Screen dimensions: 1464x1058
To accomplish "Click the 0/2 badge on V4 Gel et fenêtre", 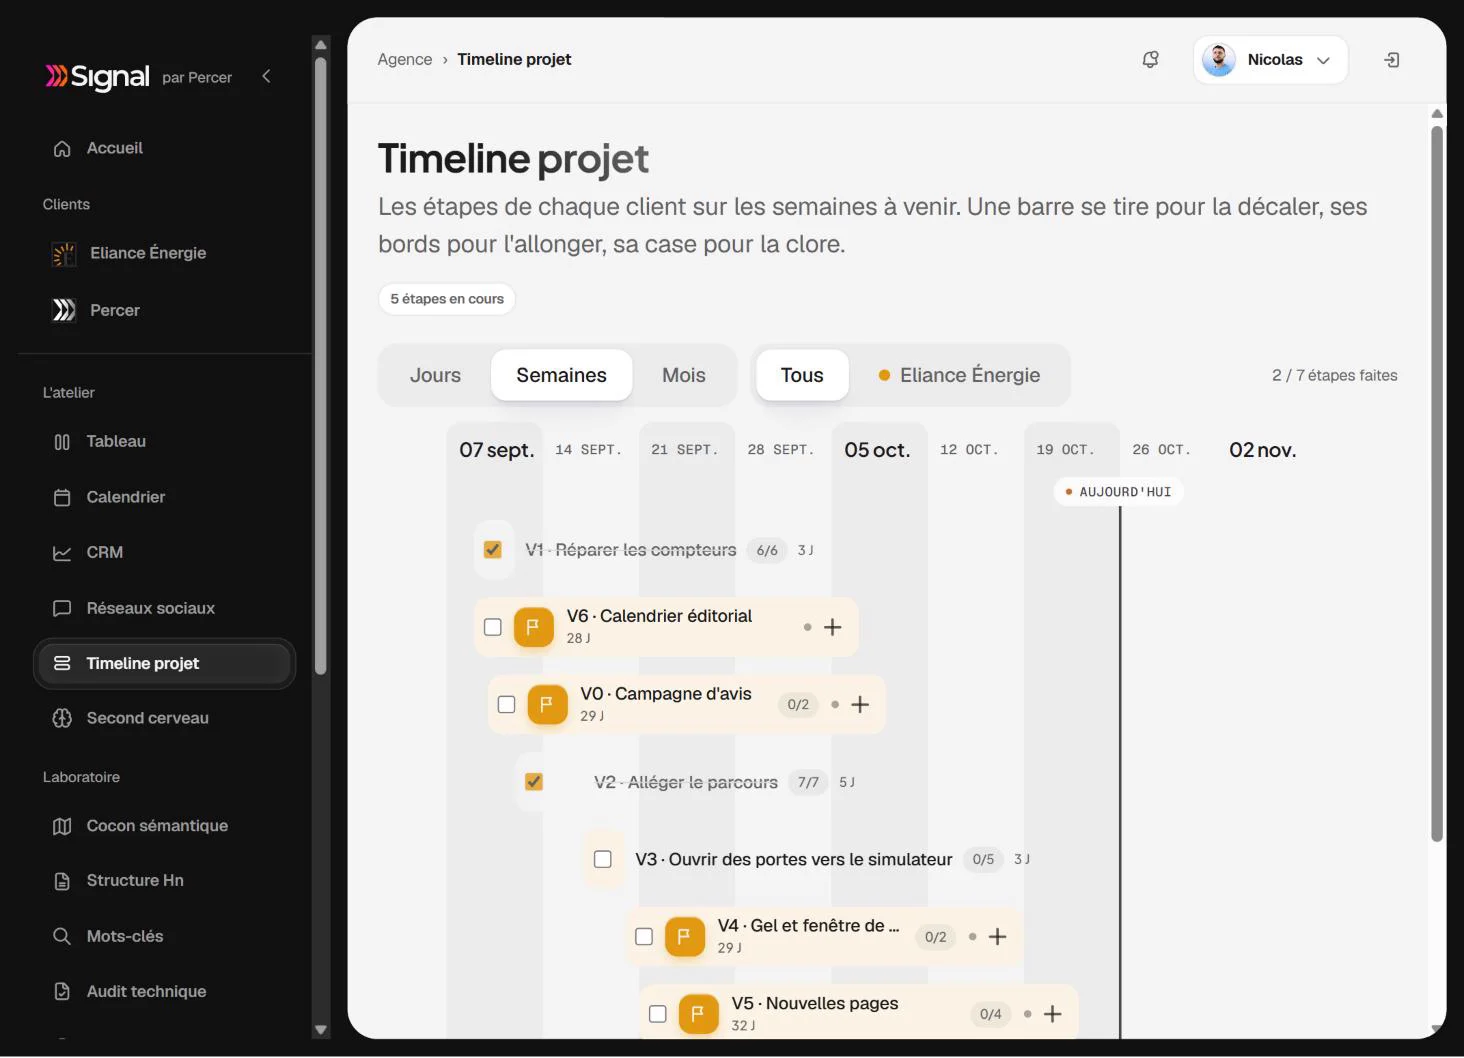I will [935, 937].
